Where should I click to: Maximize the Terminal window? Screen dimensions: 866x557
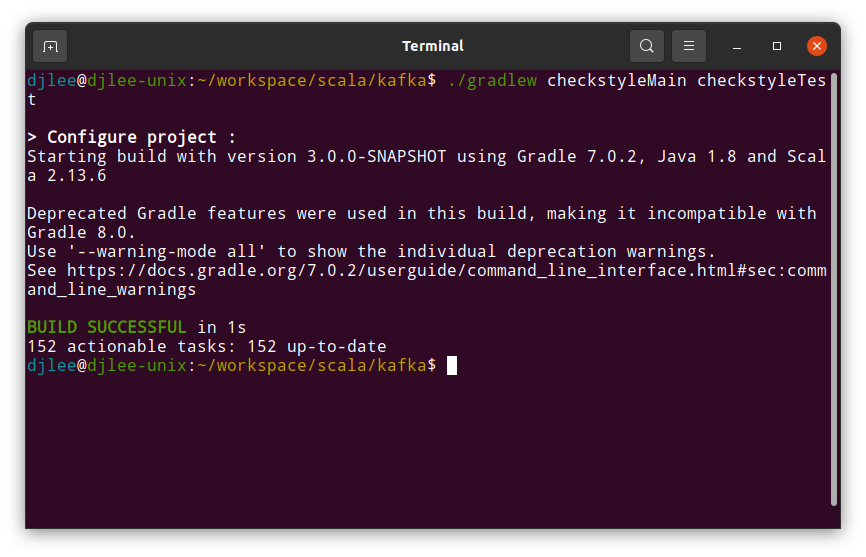click(777, 46)
